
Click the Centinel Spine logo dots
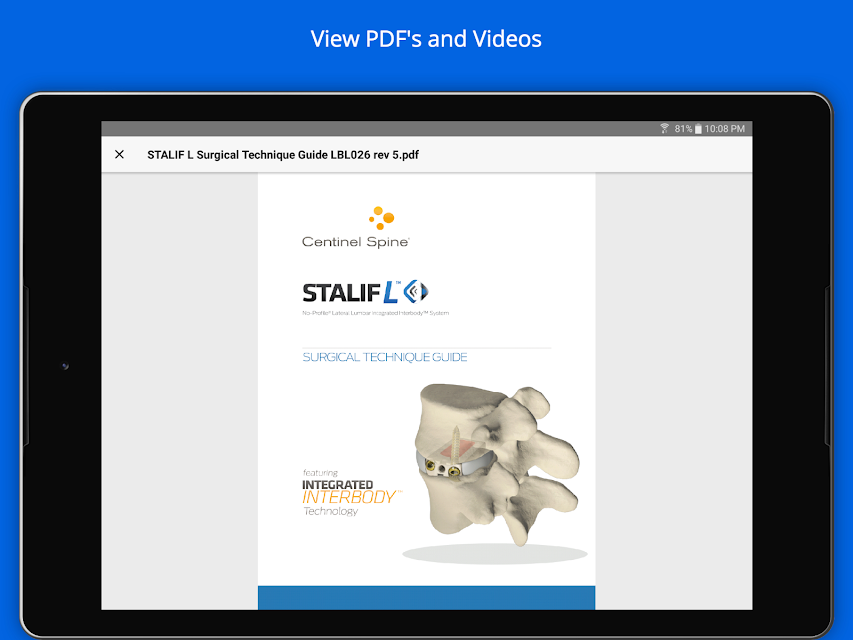point(381,218)
